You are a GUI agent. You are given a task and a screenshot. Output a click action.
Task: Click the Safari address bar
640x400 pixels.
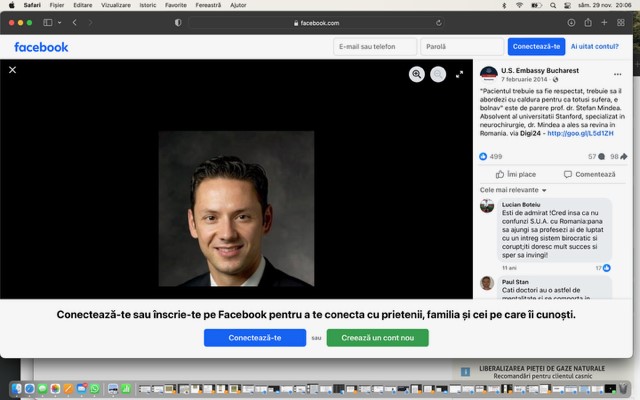316,23
